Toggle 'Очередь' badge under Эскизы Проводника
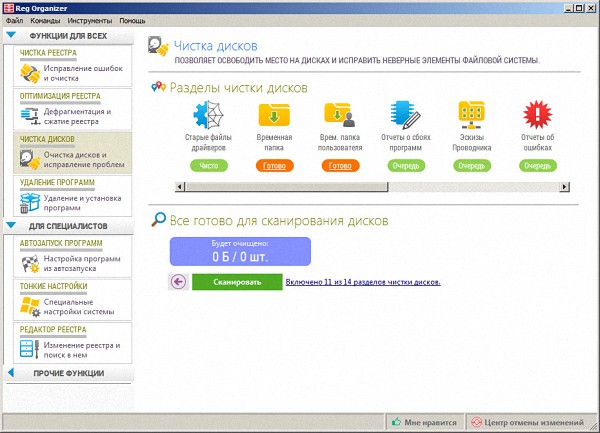 [x=472, y=166]
